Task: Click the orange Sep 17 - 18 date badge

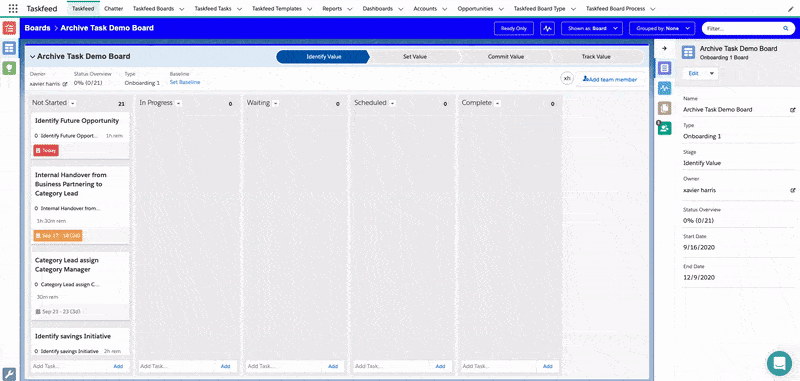Action: point(58,236)
